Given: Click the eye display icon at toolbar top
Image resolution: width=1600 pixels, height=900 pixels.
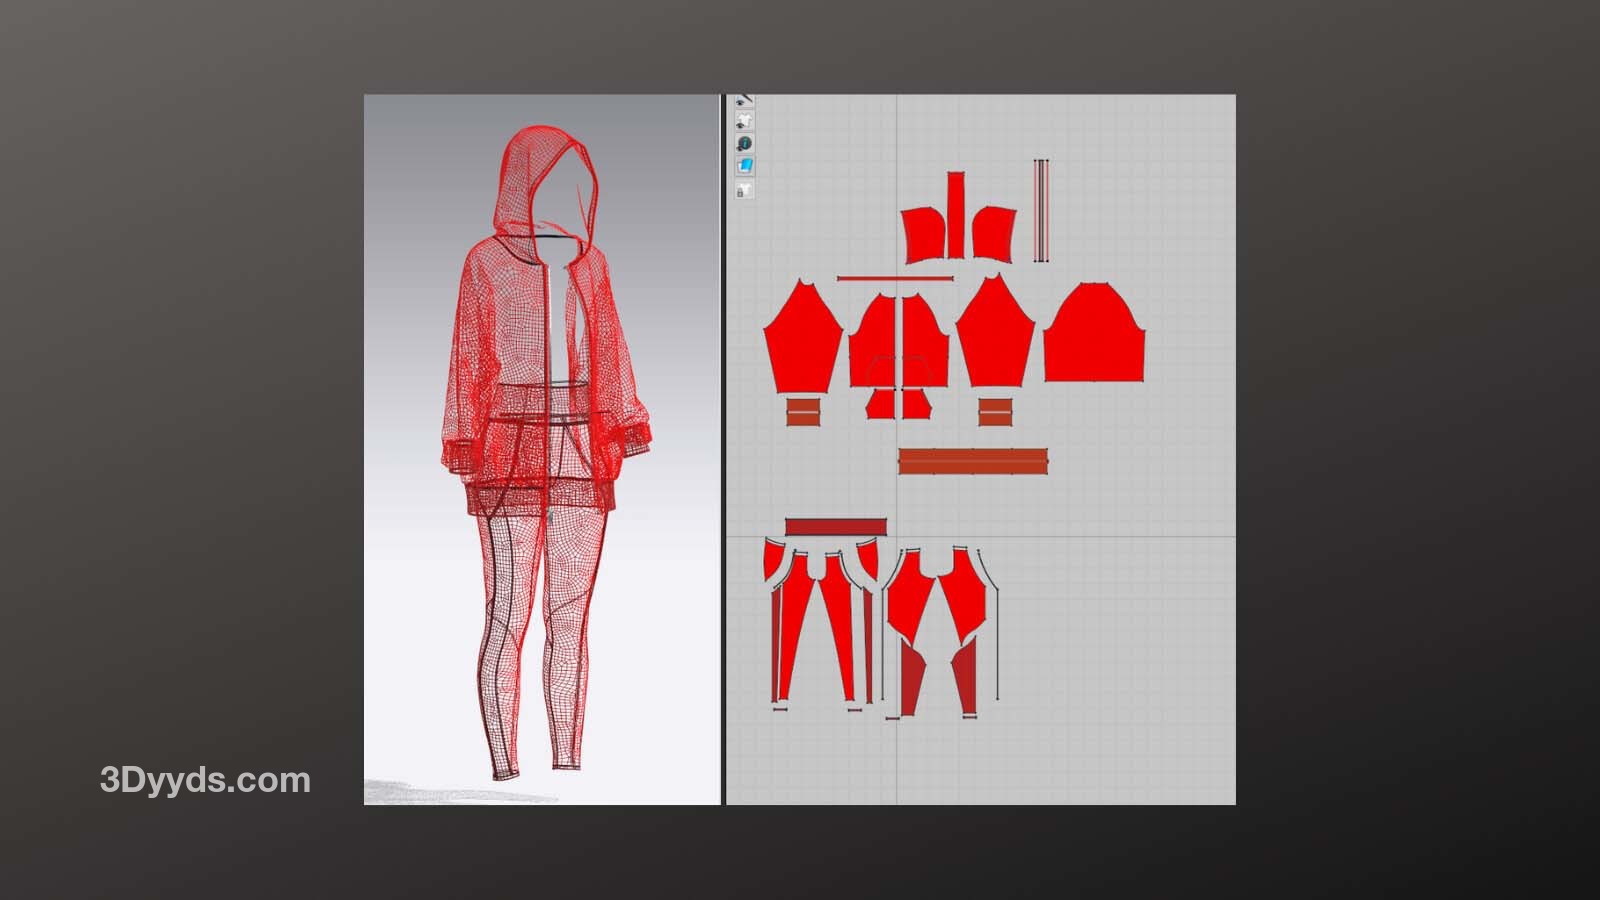Looking at the screenshot, I should click(x=743, y=101).
